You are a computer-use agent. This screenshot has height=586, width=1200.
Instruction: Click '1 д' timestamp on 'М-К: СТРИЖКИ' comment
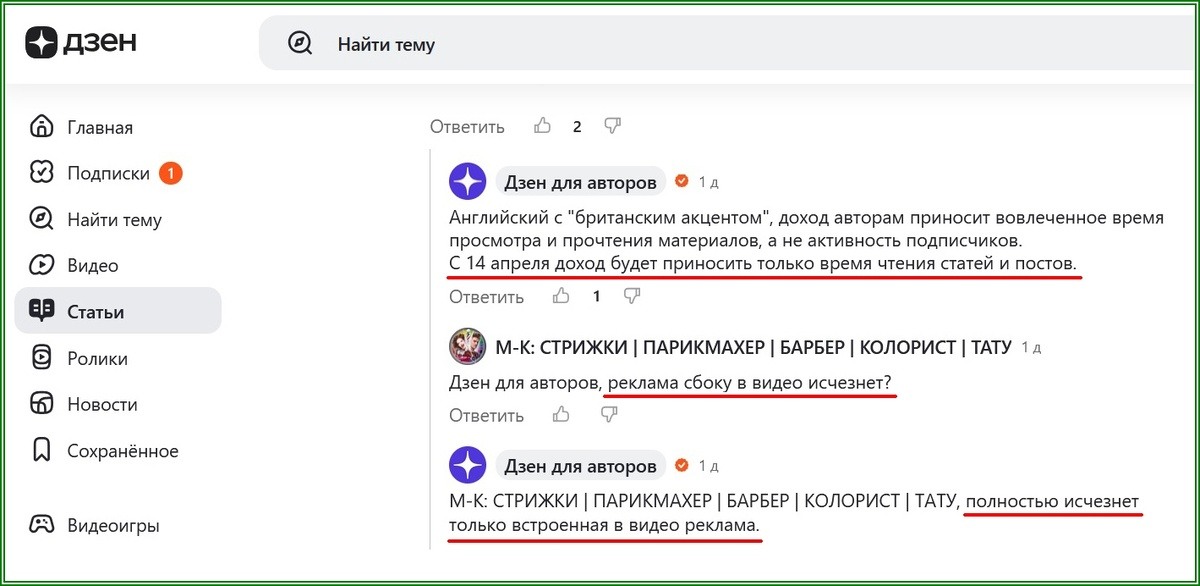click(x=1031, y=348)
